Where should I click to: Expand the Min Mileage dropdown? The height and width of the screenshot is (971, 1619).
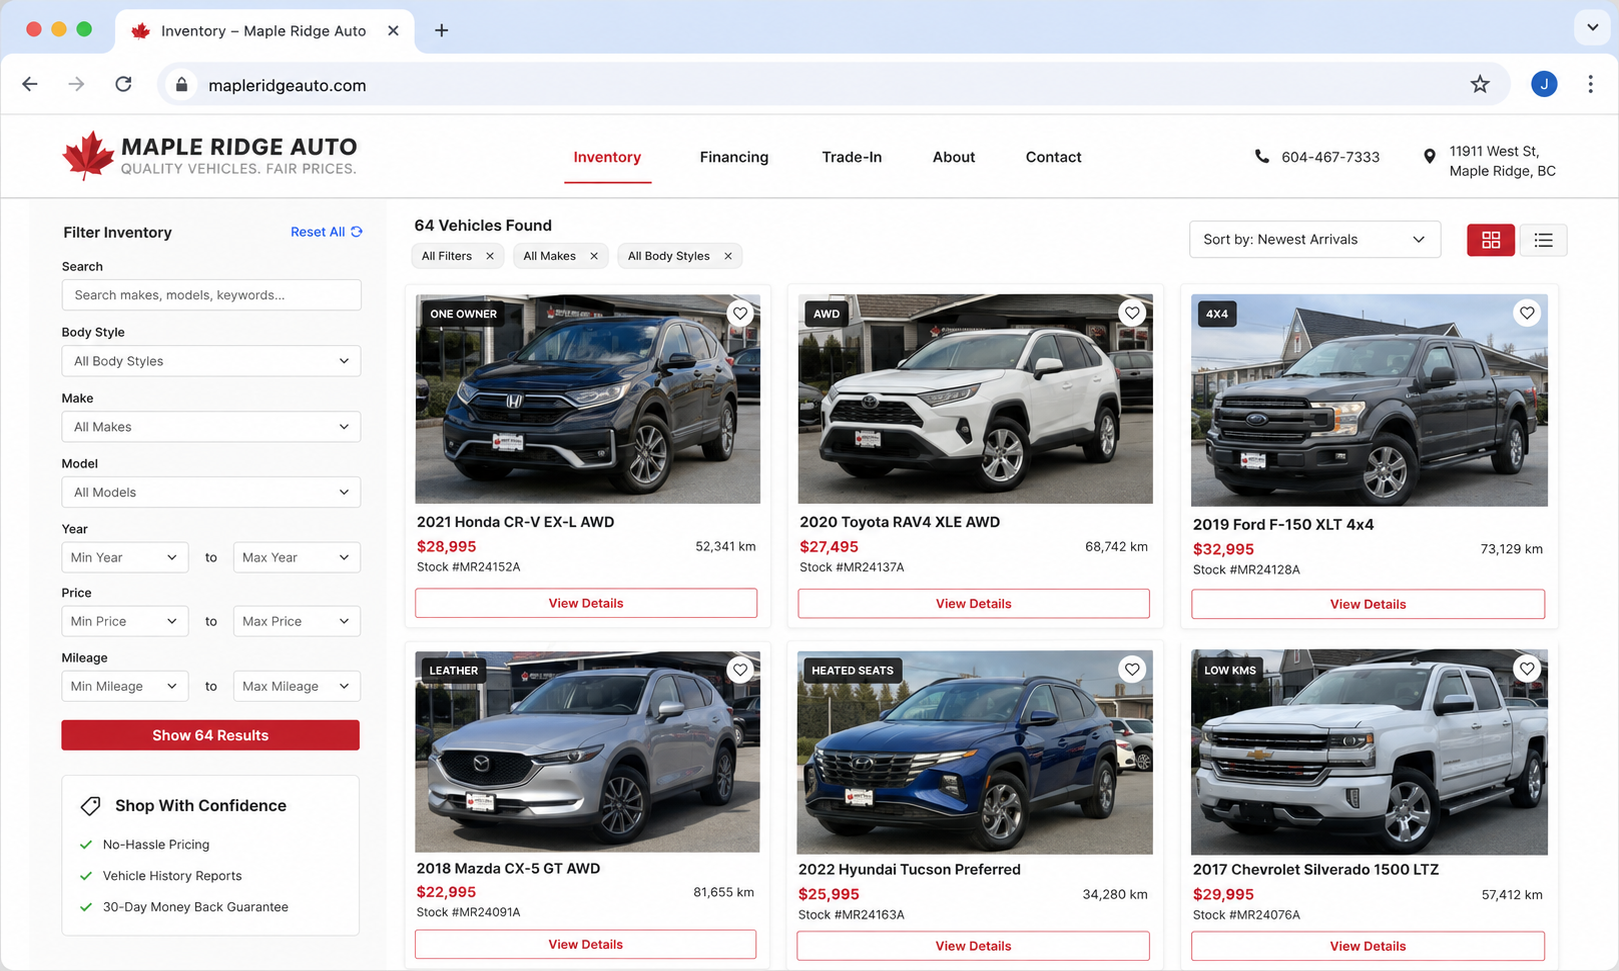tap(125, 686)
